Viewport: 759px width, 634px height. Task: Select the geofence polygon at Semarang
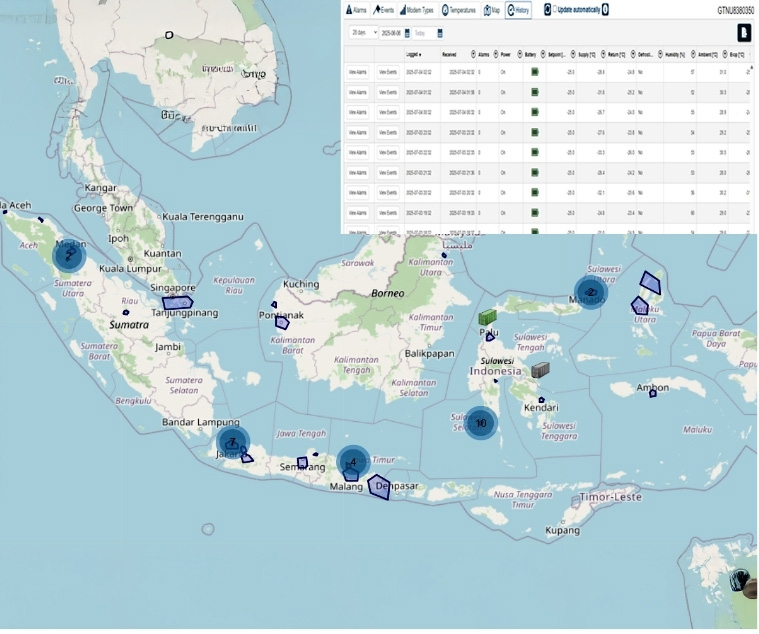(303, 463)
